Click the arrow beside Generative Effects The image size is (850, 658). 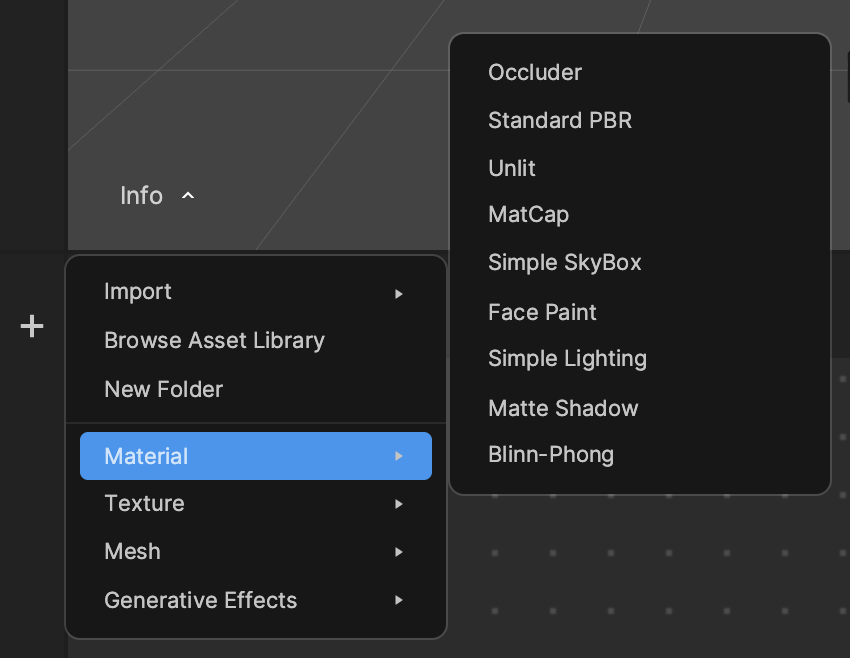(x=399, y=601)
